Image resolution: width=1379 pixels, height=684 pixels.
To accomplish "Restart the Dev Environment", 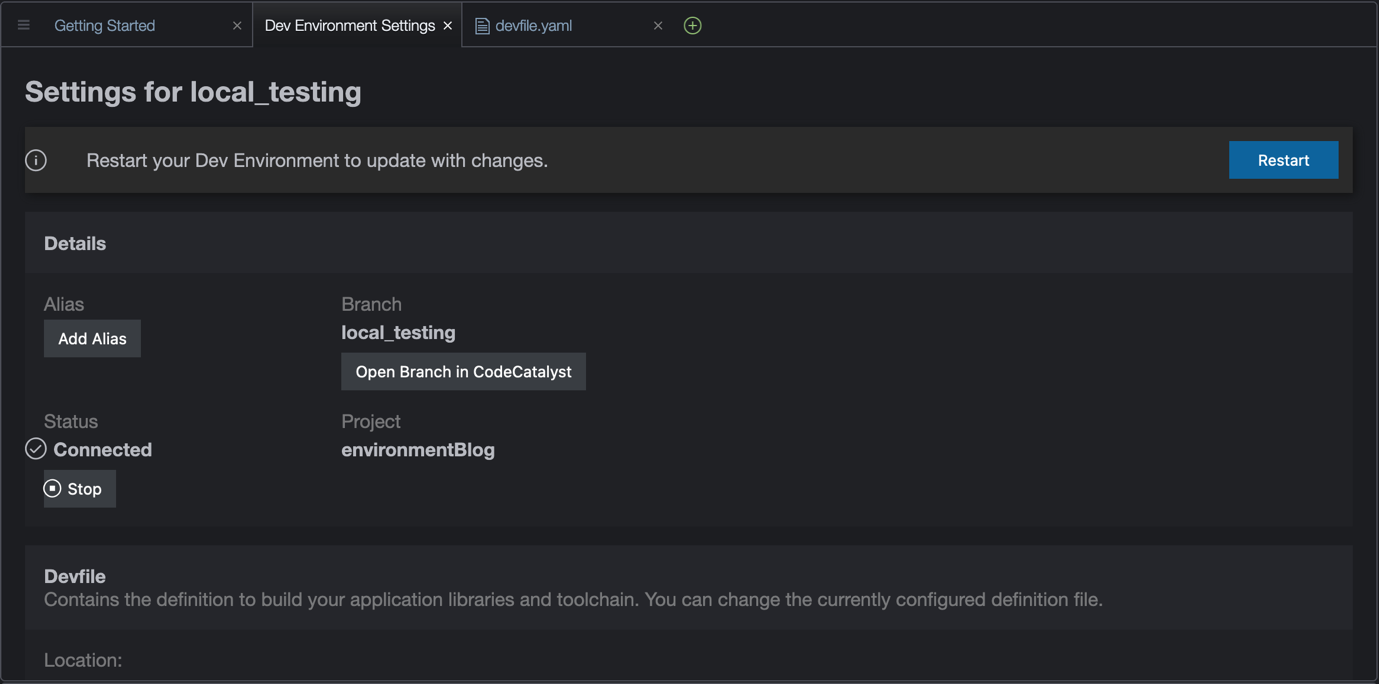I will tap(1283, 160).
